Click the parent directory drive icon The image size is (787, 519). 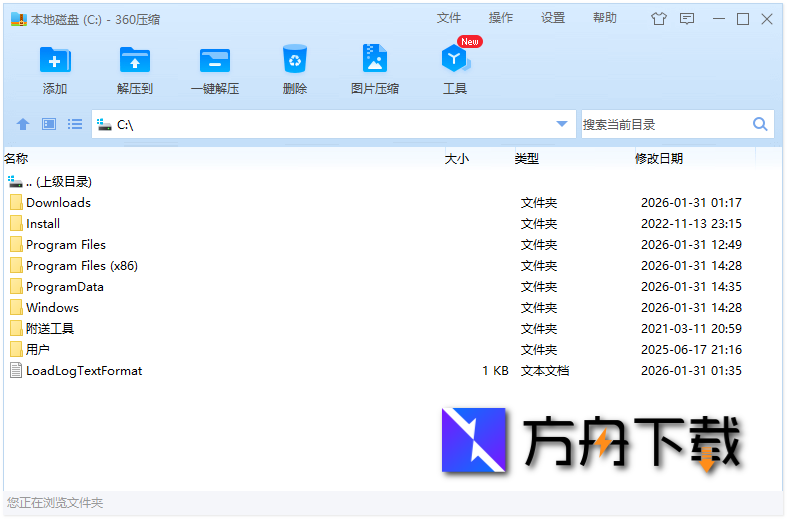coord(15,181)
